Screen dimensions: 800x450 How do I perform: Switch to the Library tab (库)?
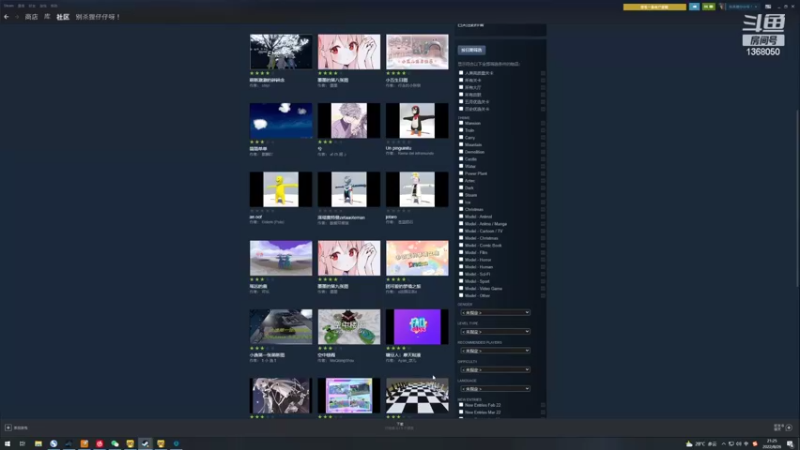(x=47, y=17)
